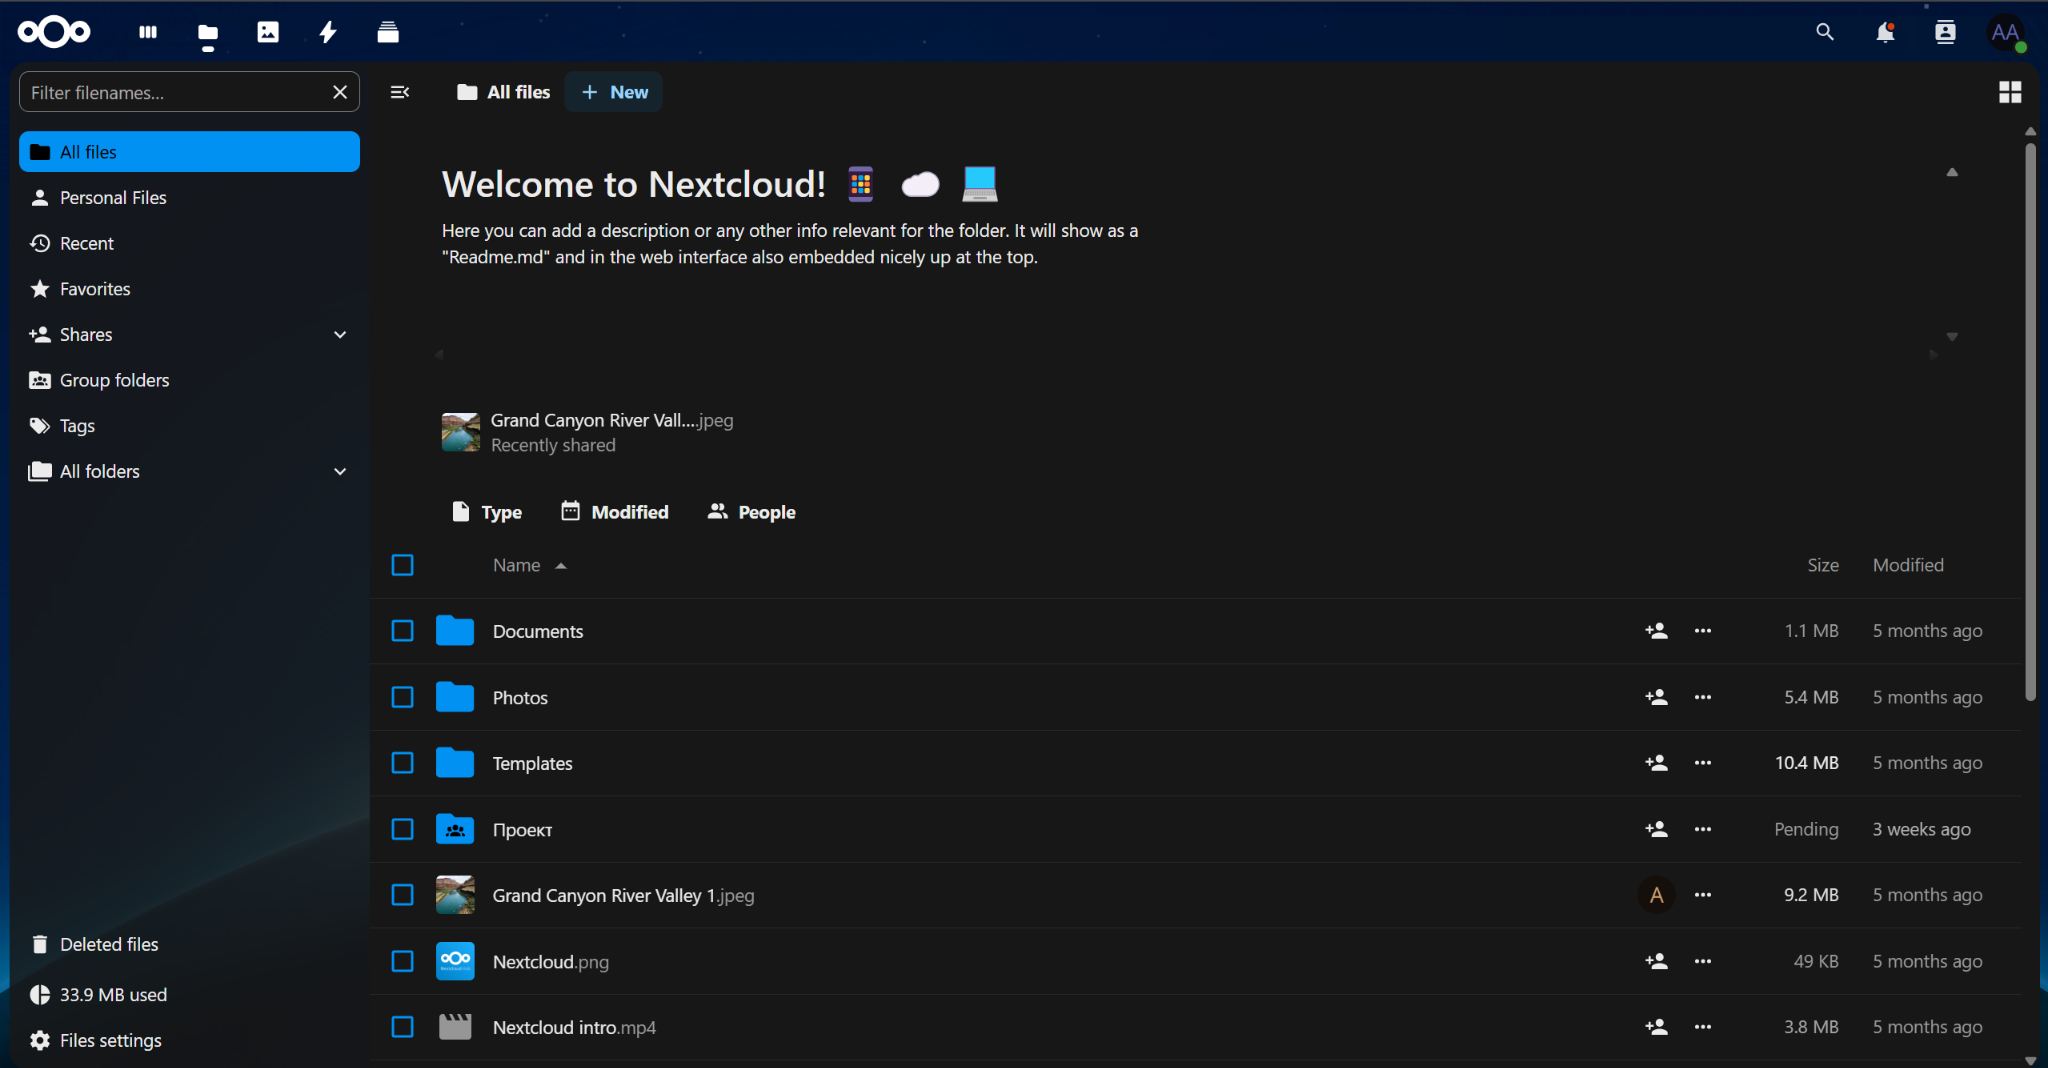Select the Проект folder checkbox
Screen dimensions: 2048x1068
click(x=402, y=829)
